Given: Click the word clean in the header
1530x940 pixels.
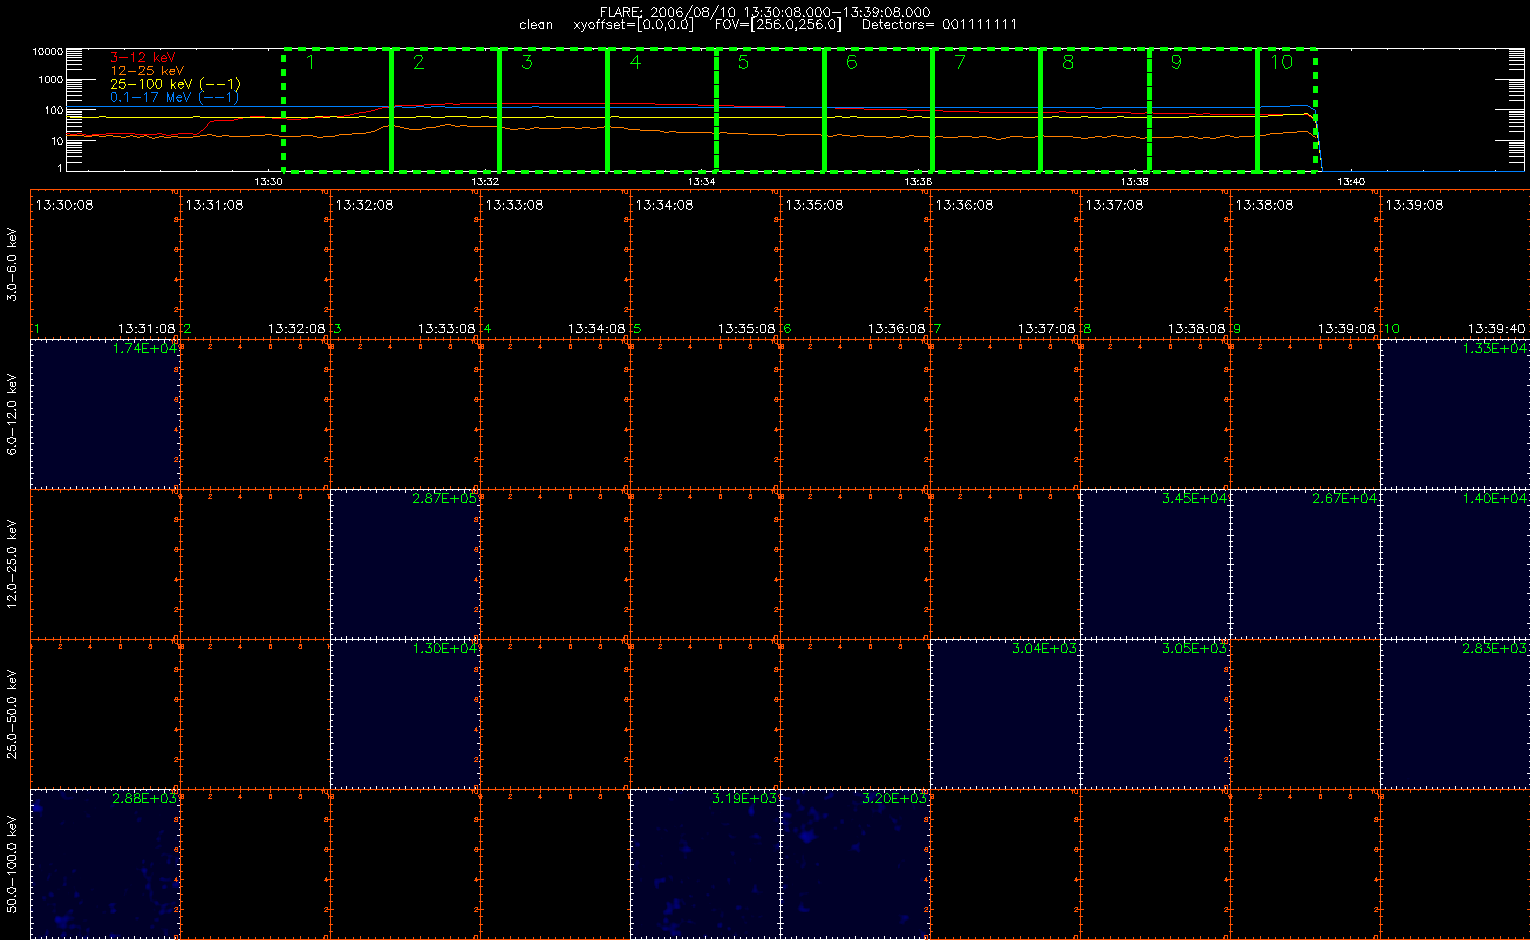Looking at the screenshot, I should (536, 24).
